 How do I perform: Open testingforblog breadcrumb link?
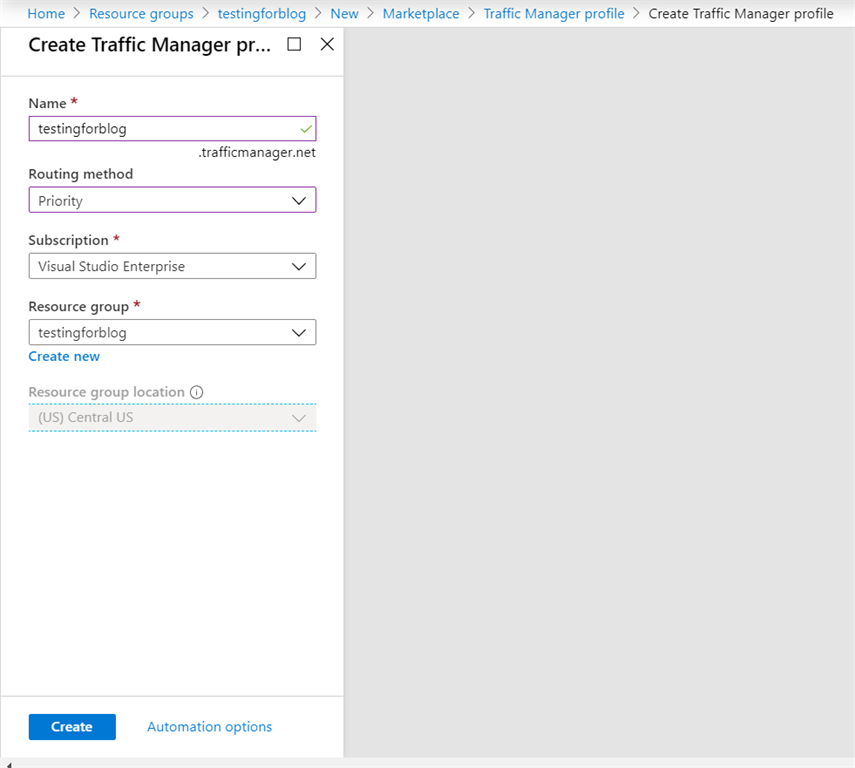[x=262, y=14]
